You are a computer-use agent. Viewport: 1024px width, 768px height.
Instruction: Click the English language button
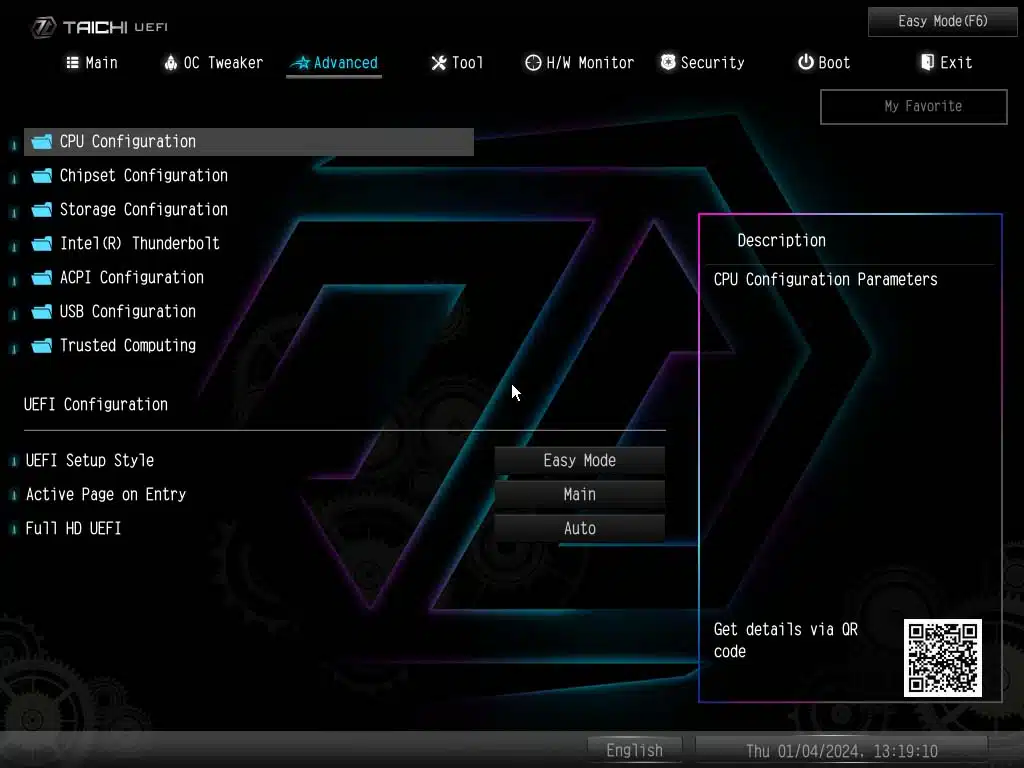(634, 750)
